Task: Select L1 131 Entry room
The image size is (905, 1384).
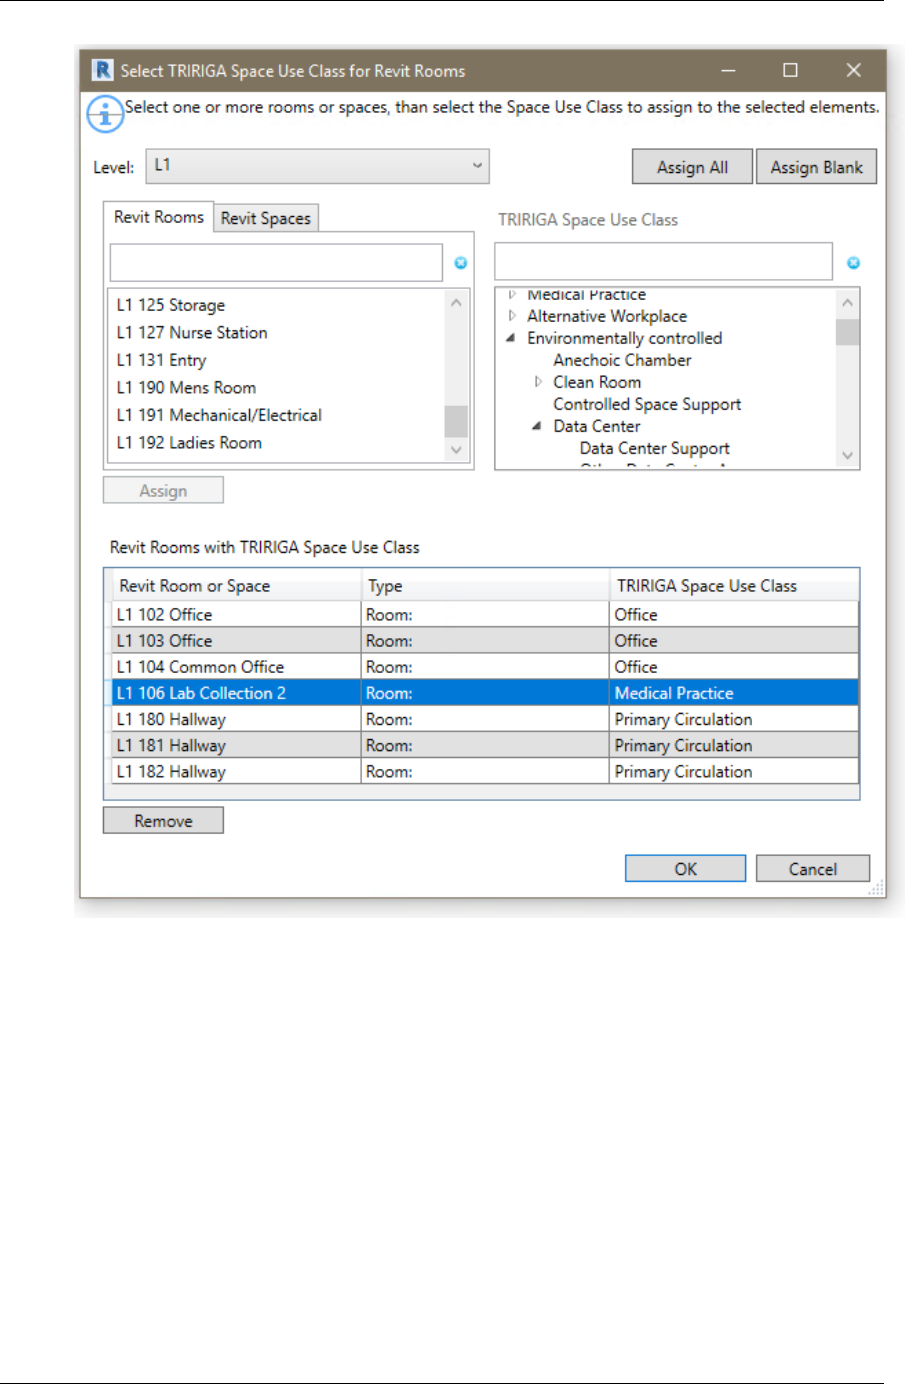Action: point(161,360)
